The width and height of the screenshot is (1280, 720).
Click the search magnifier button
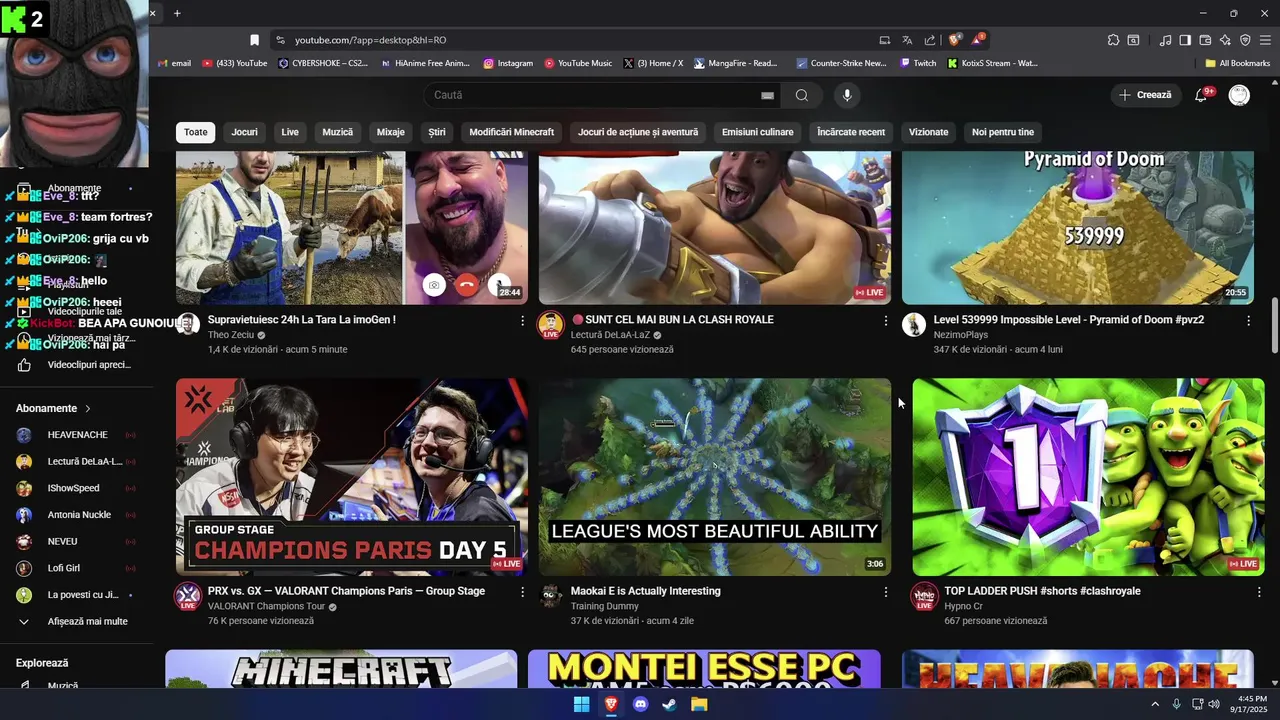point(801,95)
